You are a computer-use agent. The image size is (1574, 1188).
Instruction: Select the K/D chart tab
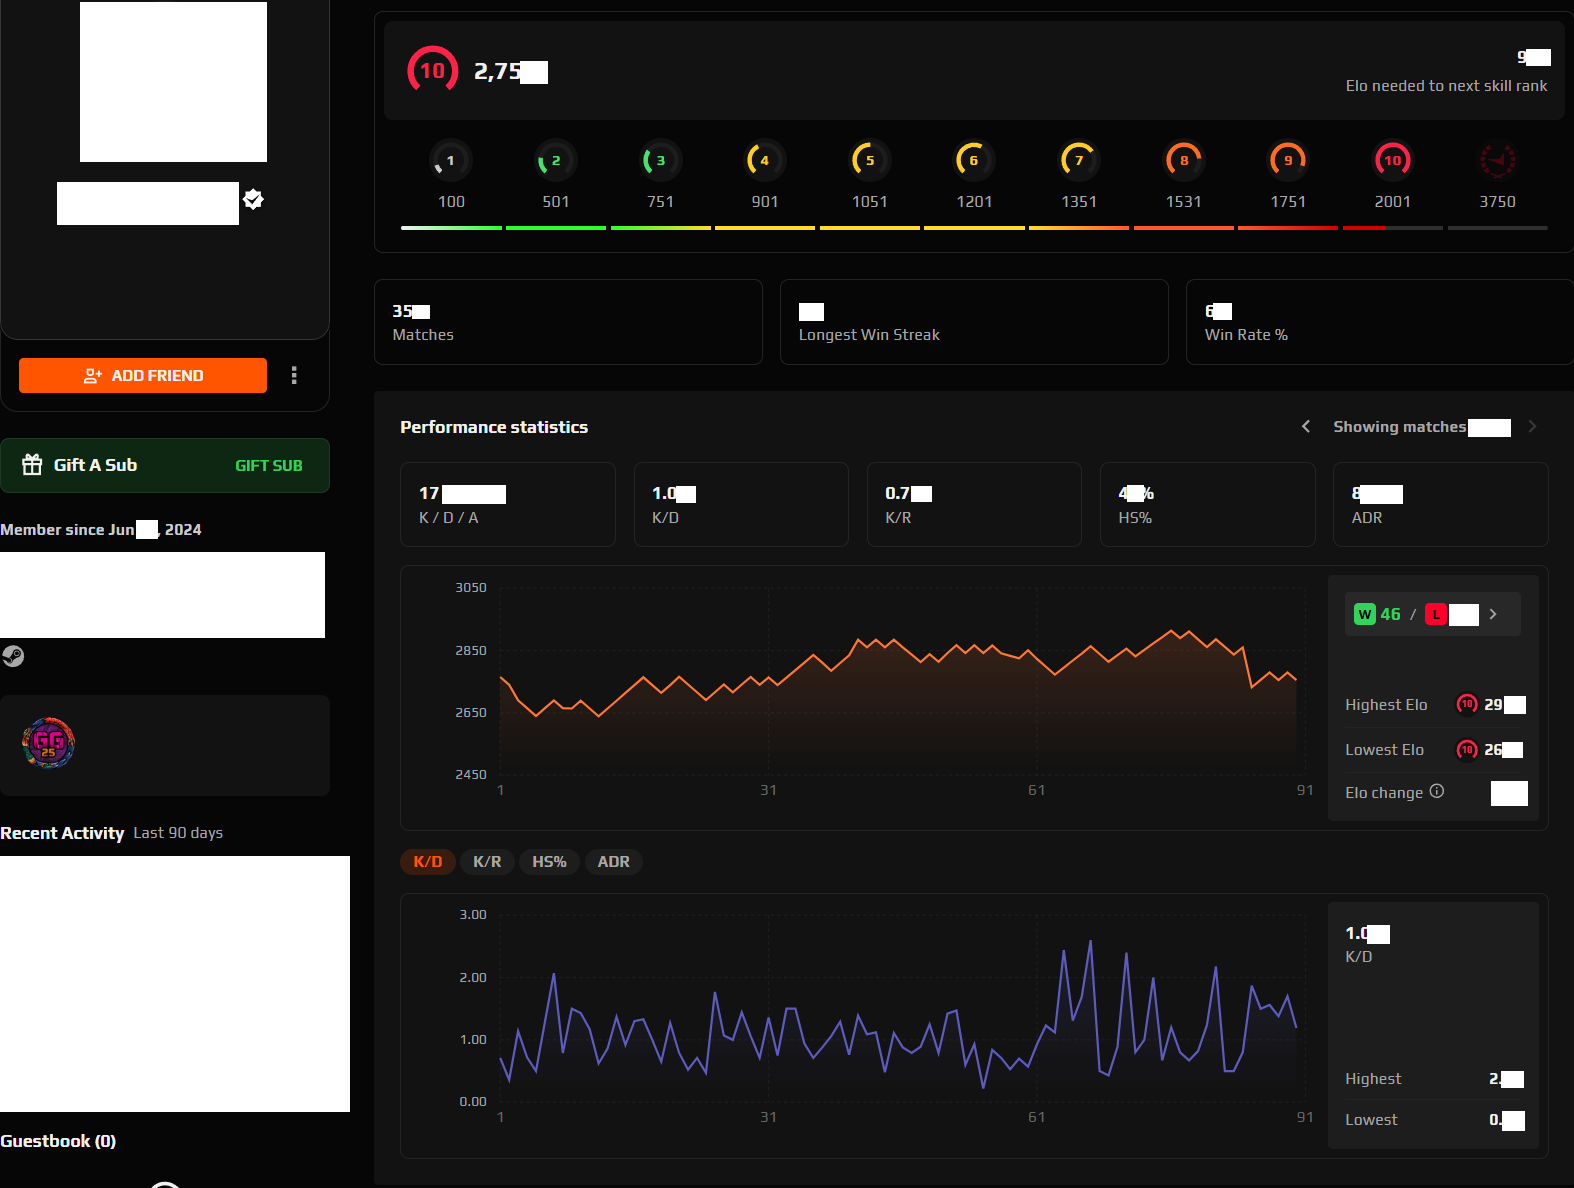428,862
